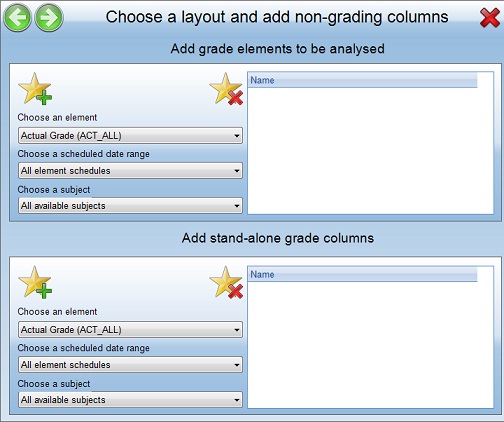
Task: Remove a stand-alone grade column with star-X
Action: tap(226, 282)
